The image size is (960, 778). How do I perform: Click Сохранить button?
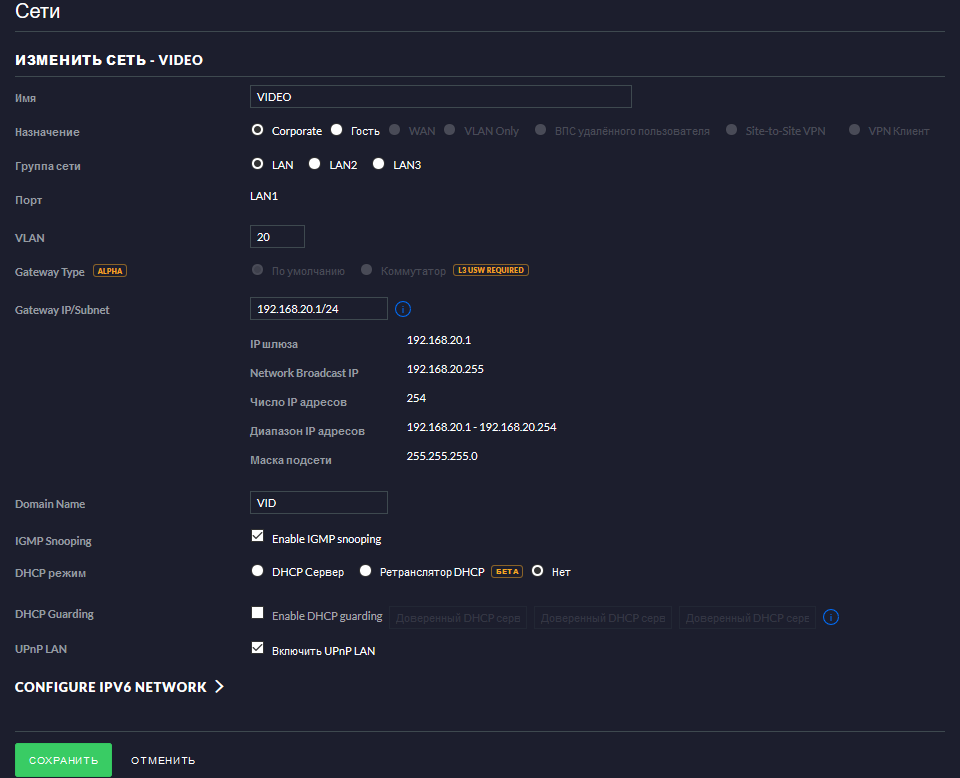(63, 760)
